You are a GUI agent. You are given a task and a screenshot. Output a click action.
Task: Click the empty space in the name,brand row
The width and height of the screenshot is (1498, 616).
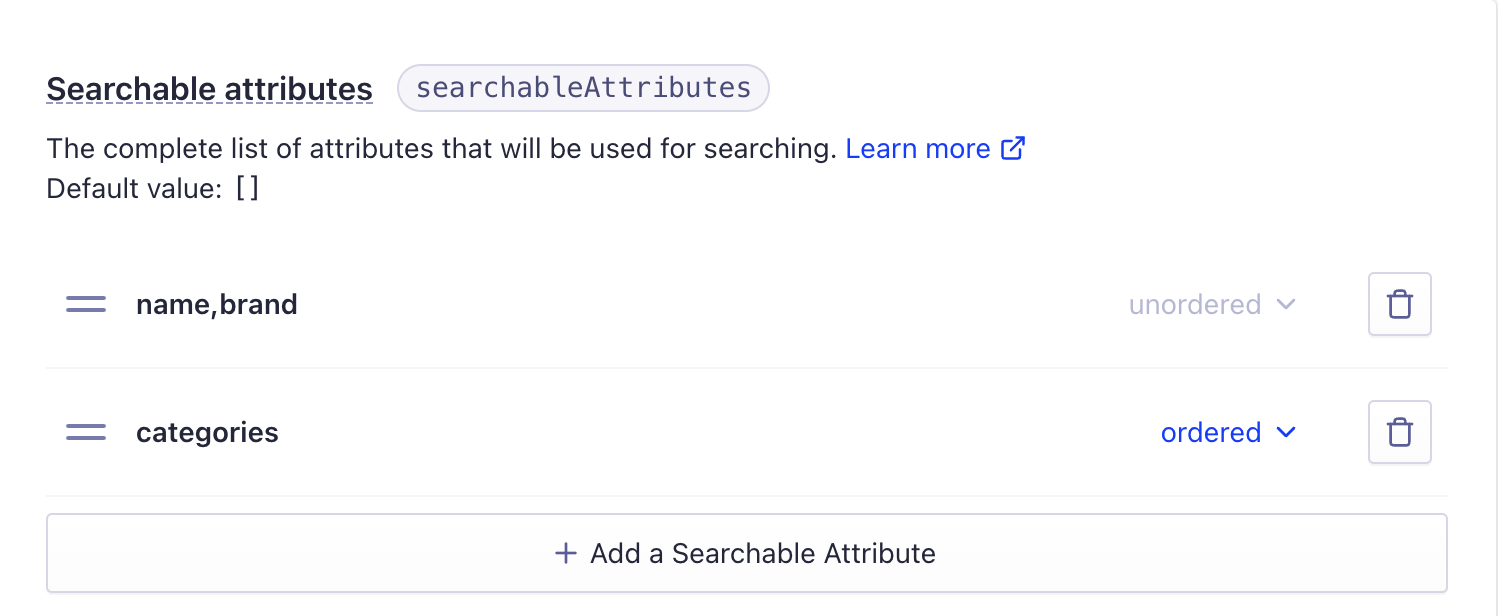[x=710, y=304]
